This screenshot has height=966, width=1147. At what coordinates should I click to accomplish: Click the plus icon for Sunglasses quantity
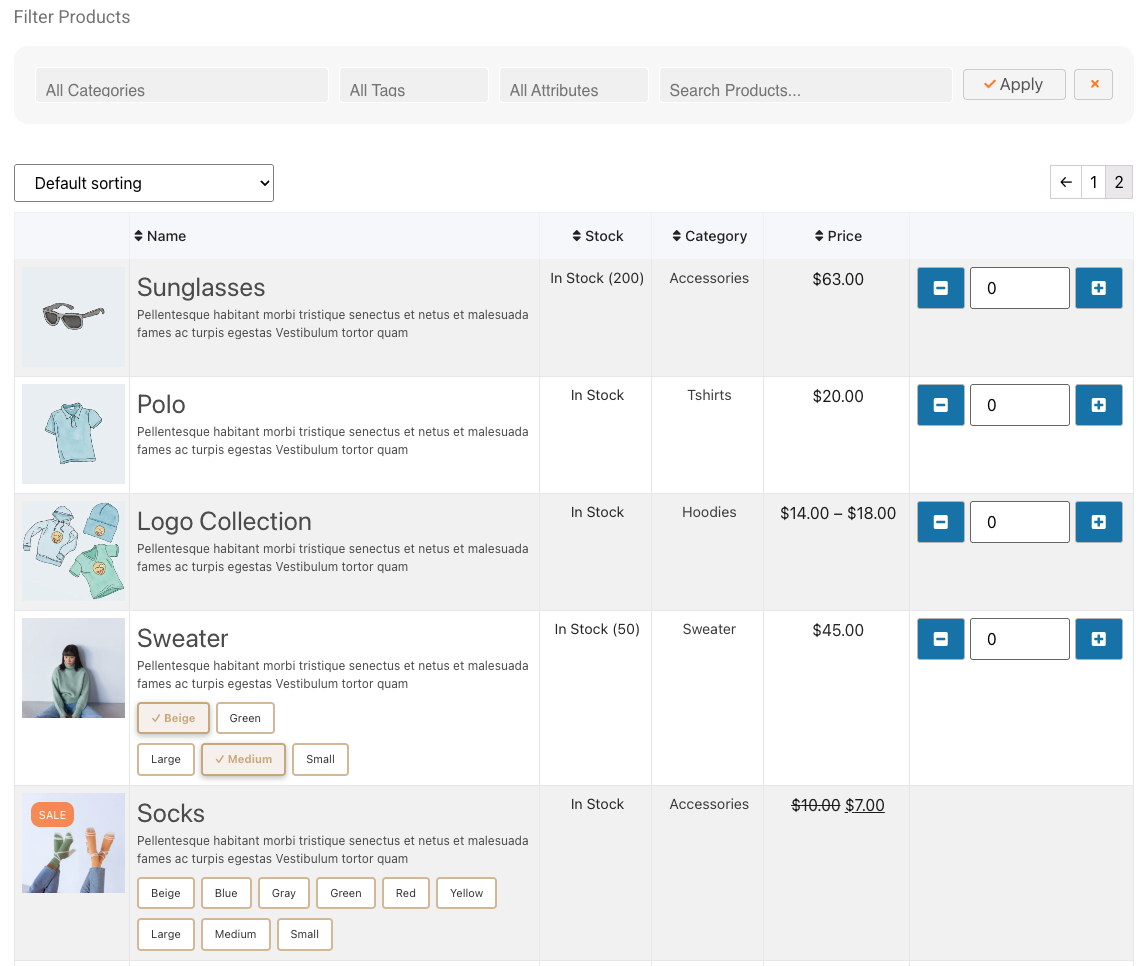pyautogui.click(x=1098, y=288)
